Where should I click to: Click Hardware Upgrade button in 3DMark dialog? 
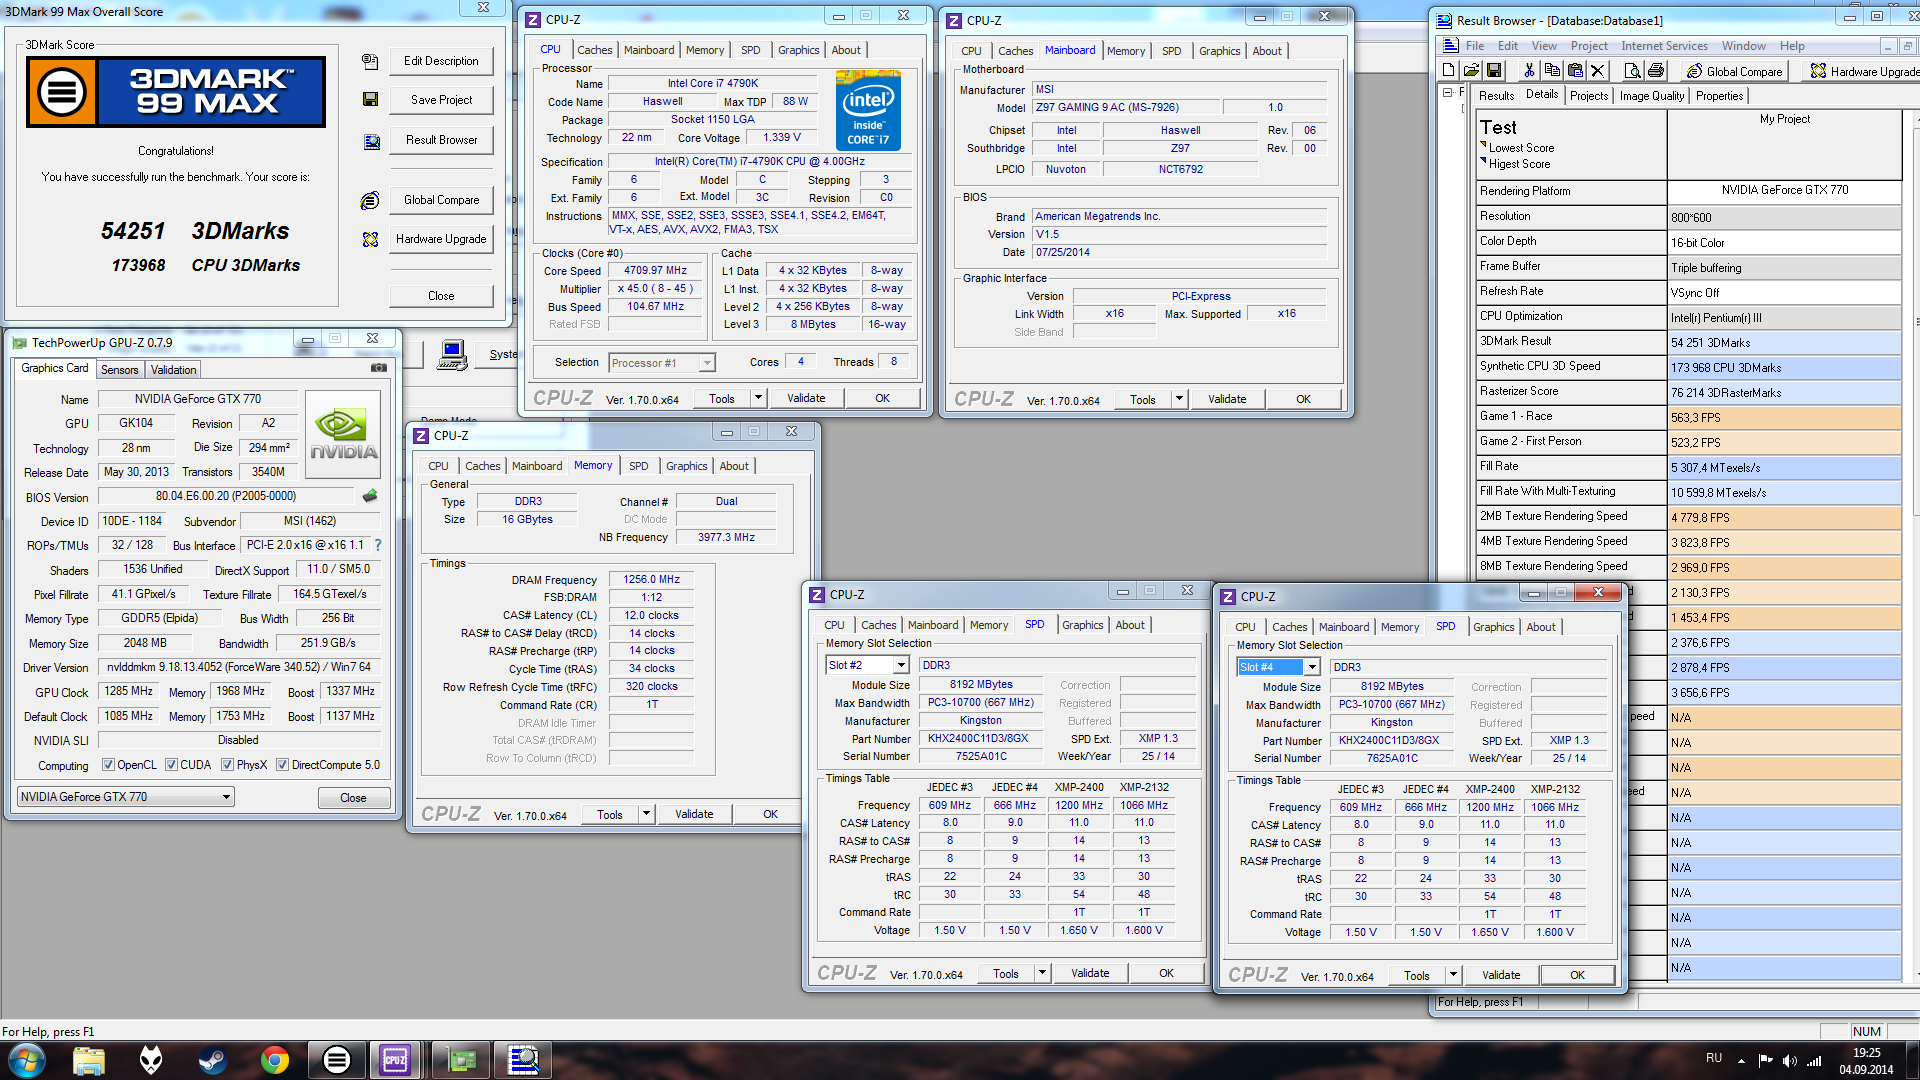[x=441, y=239]
